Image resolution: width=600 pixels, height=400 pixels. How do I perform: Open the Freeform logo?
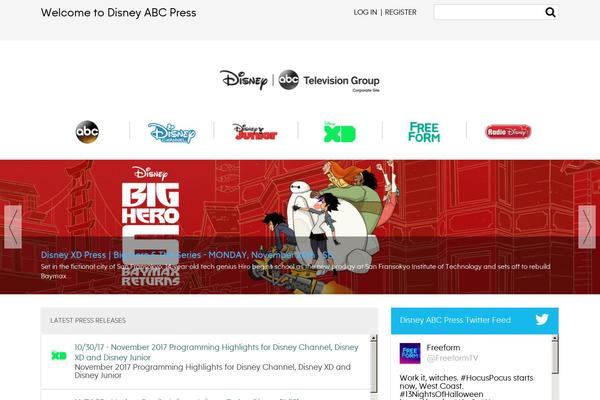(x=424, y=132)
